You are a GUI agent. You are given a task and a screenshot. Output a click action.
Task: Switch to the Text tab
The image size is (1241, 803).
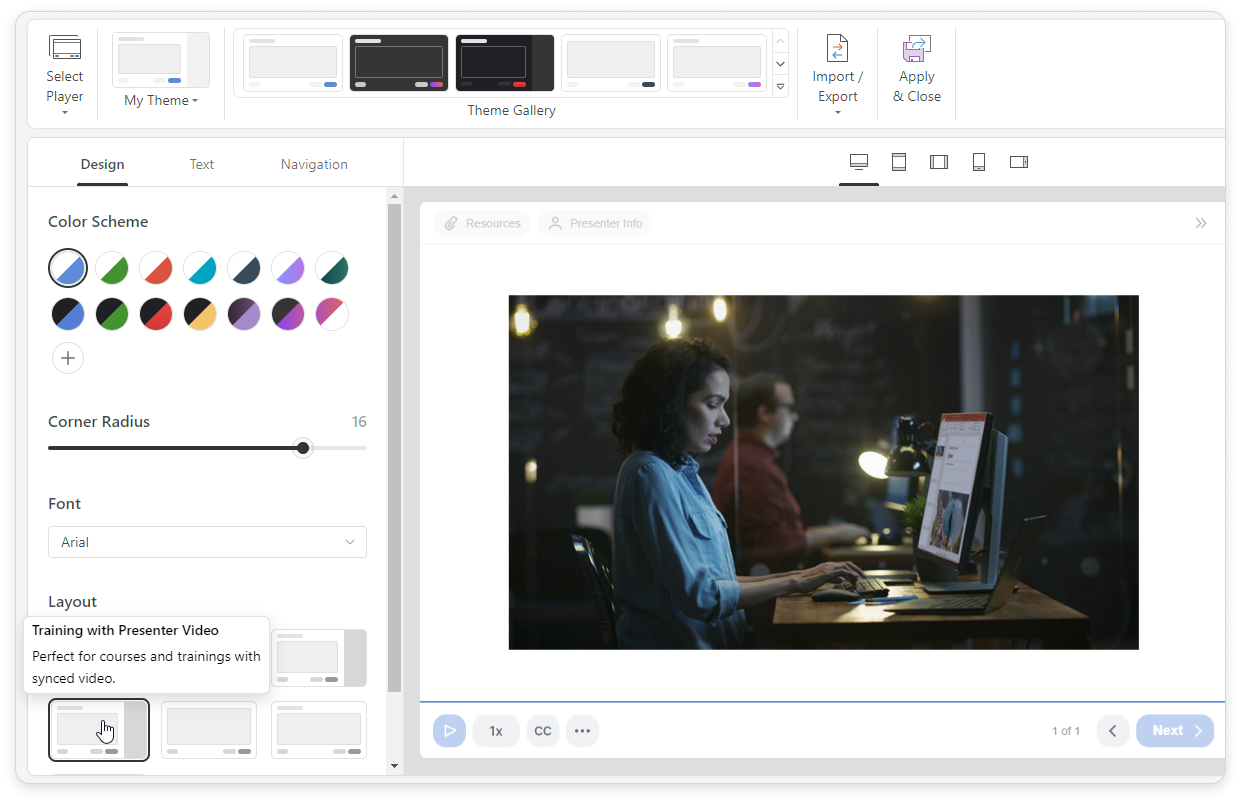click(x=201, y=164)
